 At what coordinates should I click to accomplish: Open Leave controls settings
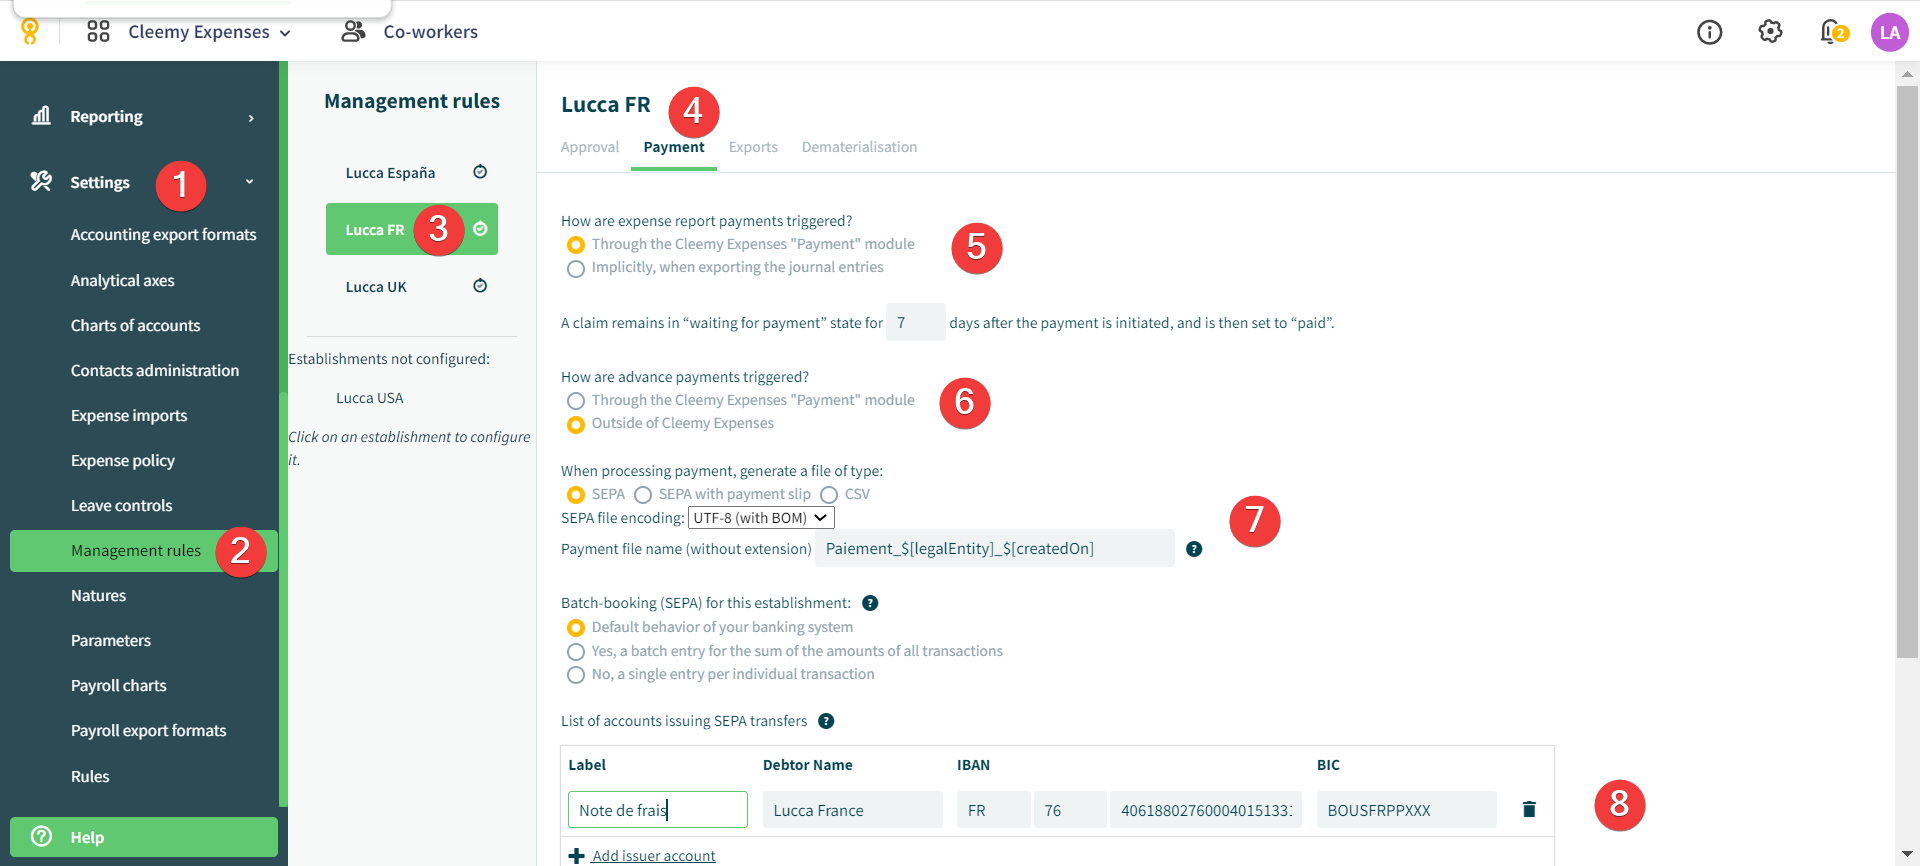(122, 506)
